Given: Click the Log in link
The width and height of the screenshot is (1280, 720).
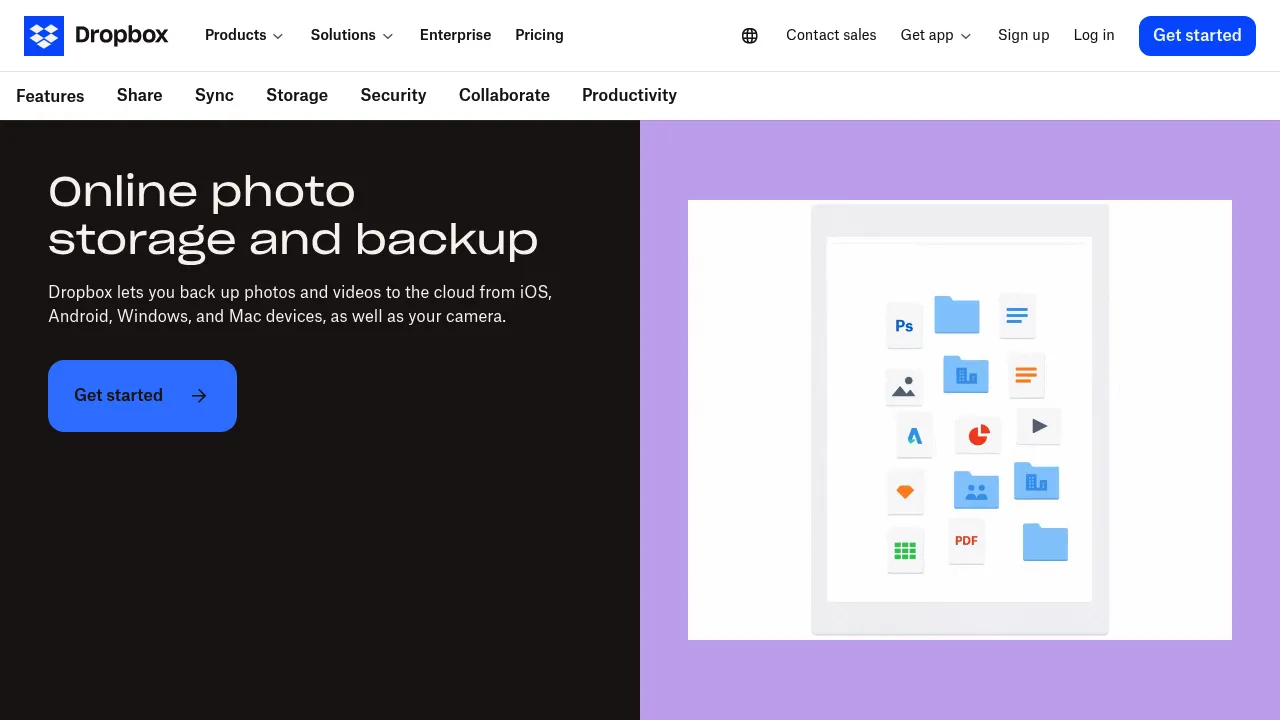Looking at the screenshot, I should (x=1094, y=35).
